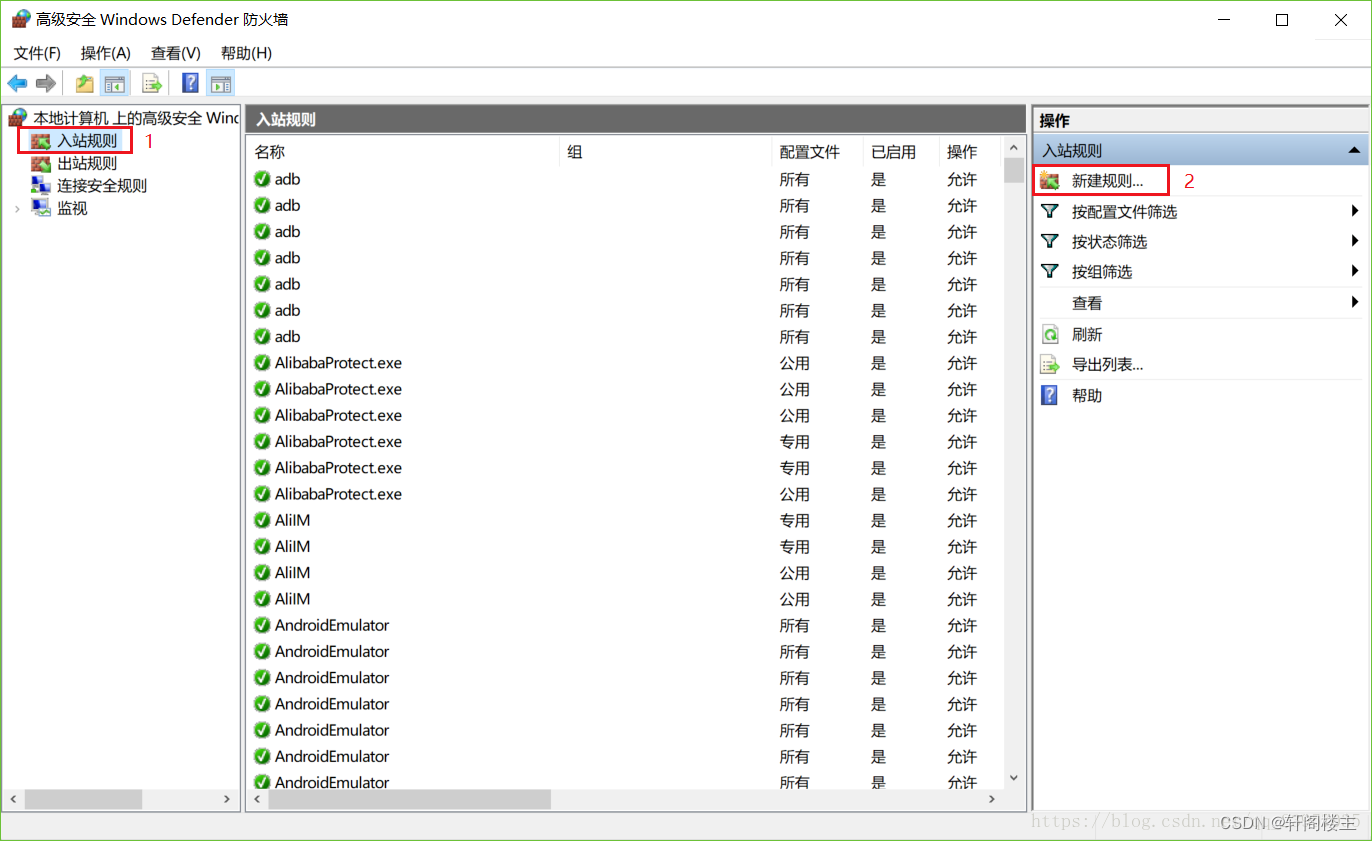The height and width of the screenshot is (841, 1372).
Task: Click the blue Help toolbar icon
Action: coord(190,83)
